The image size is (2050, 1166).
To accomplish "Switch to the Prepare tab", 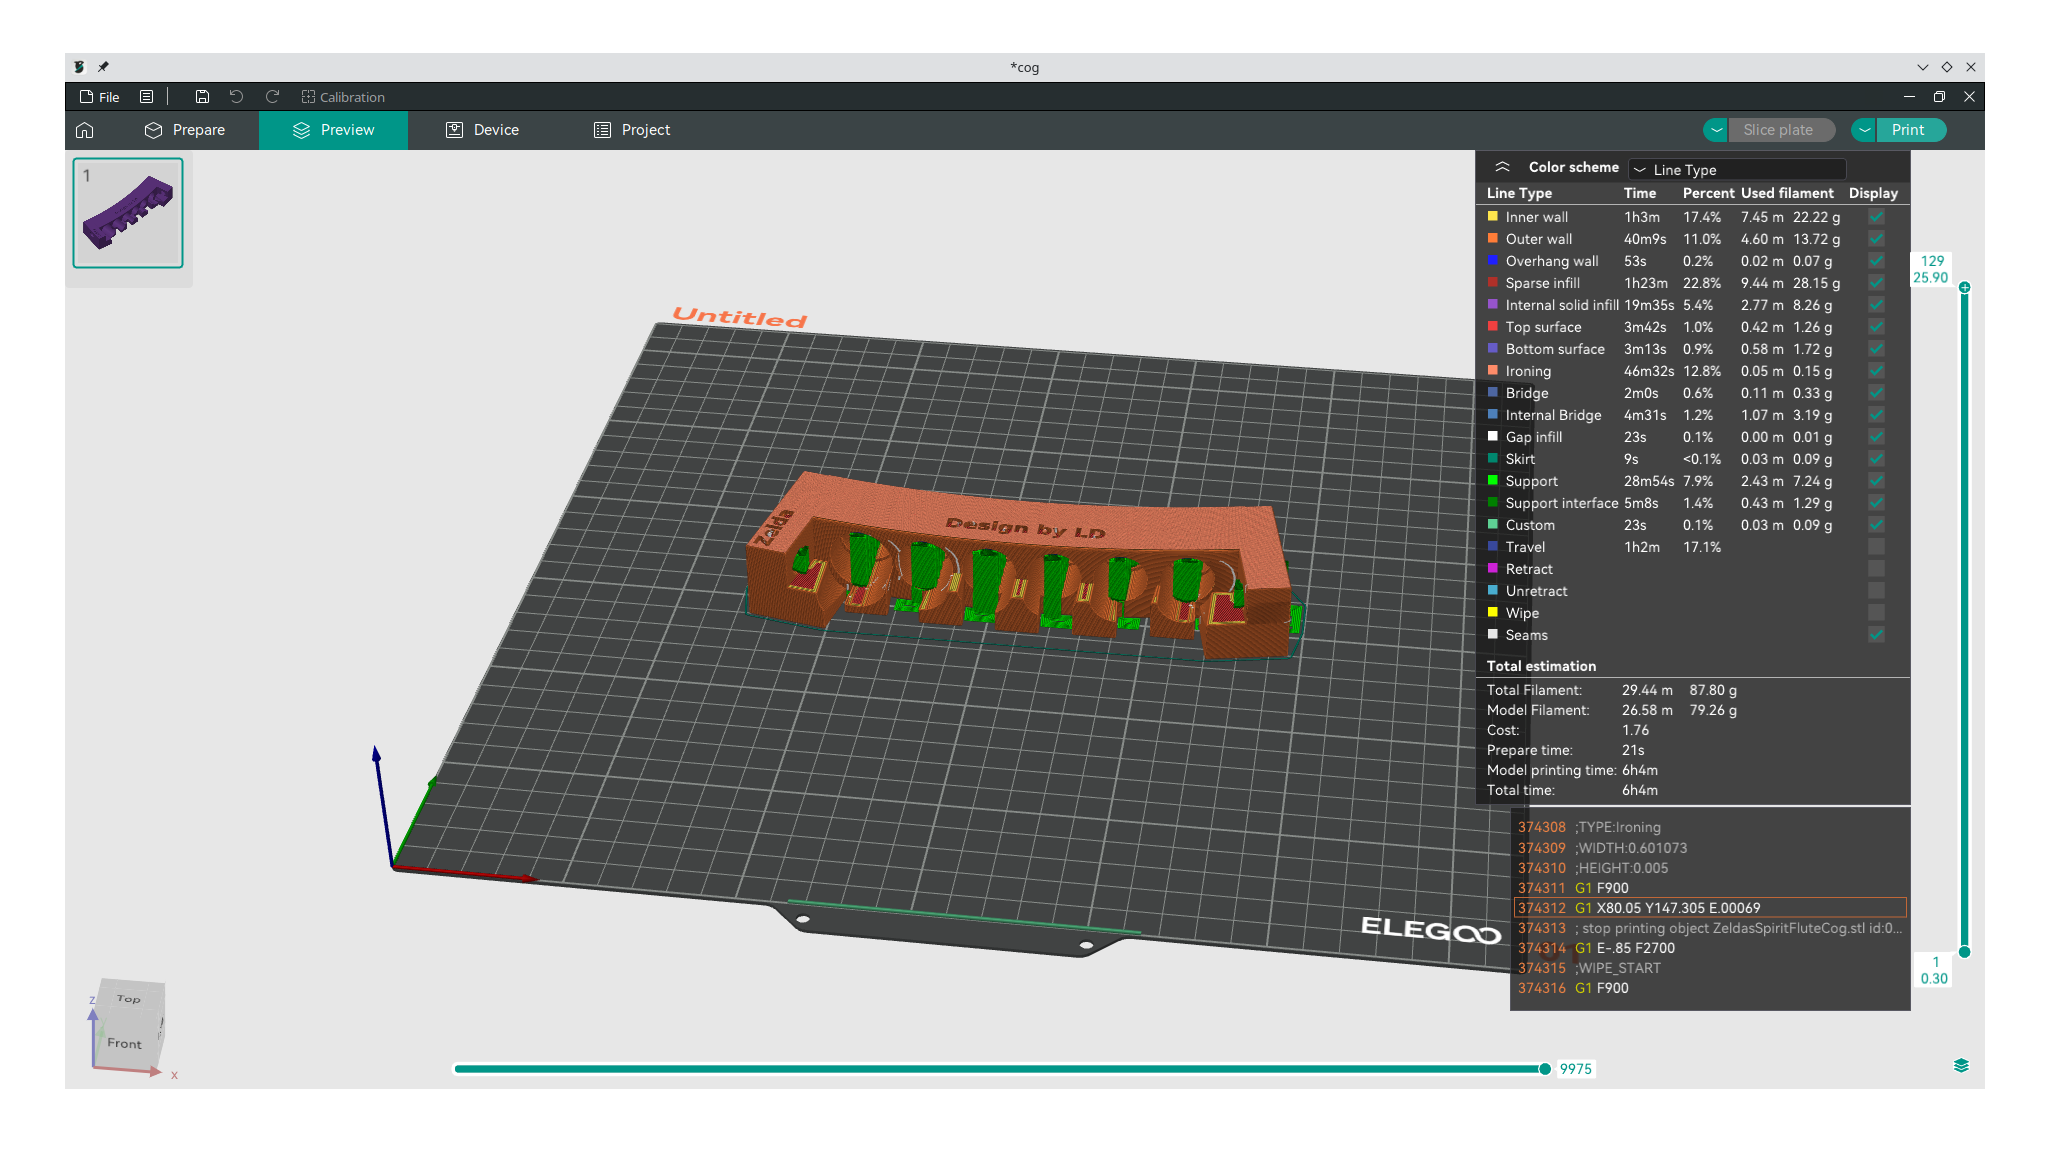I will (x=185, y=130).
